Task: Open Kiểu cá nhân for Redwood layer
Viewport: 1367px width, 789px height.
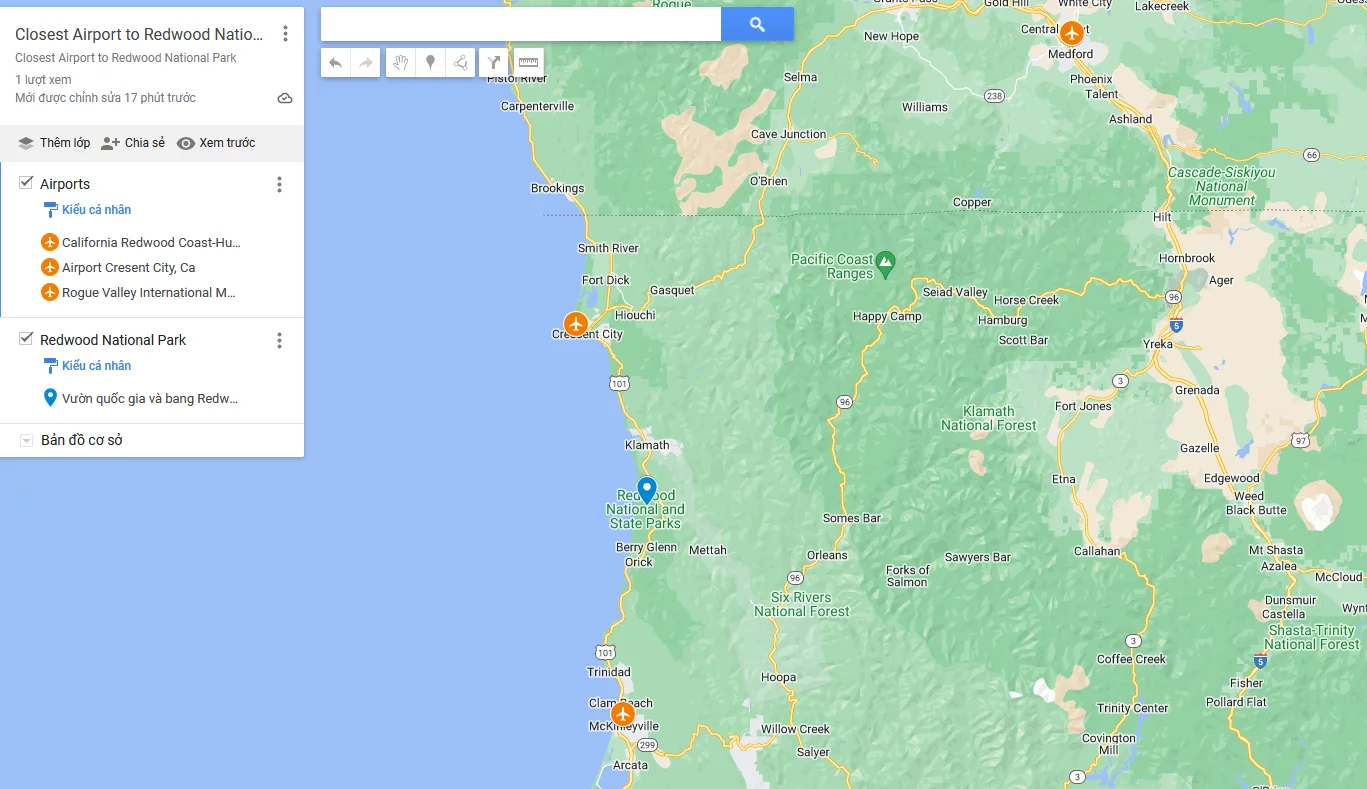Action: 97,366
